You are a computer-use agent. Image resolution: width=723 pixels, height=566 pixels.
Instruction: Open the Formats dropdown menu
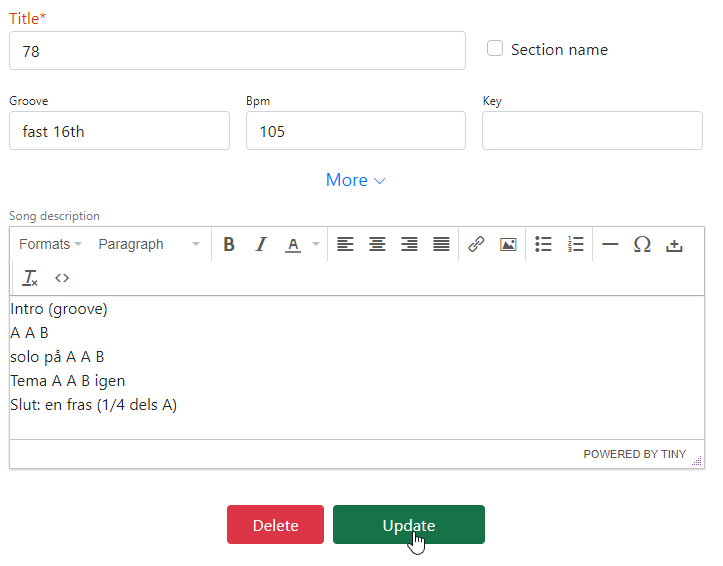[x=50, y=244]
